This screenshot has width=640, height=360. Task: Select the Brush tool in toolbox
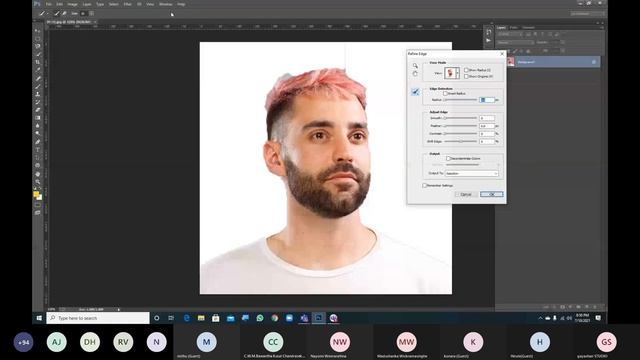coord(38,86)
